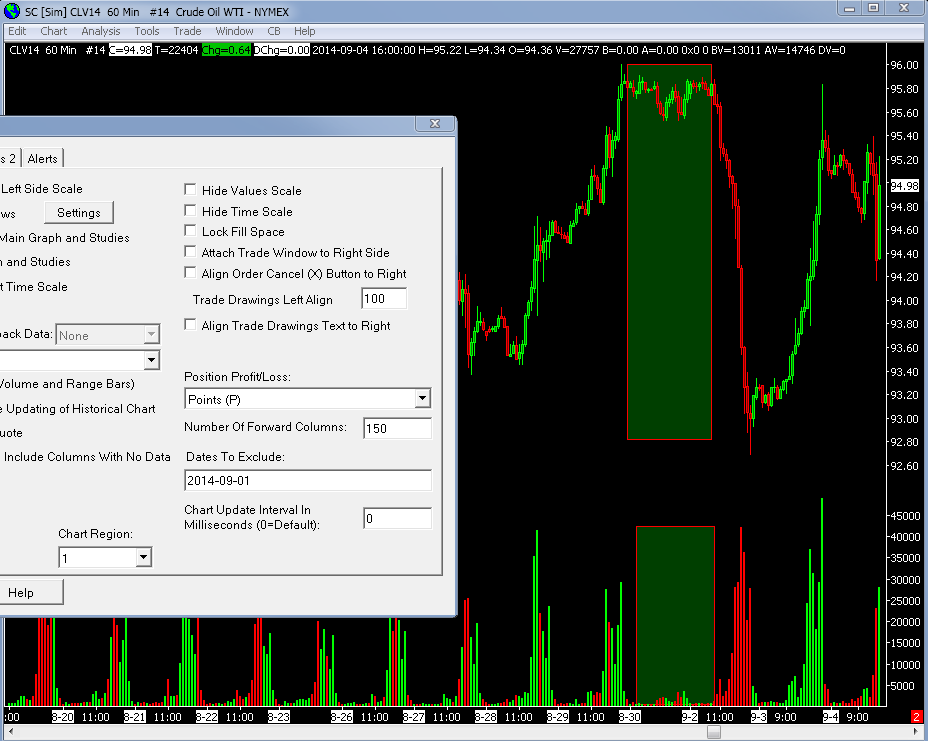
Task: Open the Trade menu
Action: pyautogui.click(x=187, y=31)
